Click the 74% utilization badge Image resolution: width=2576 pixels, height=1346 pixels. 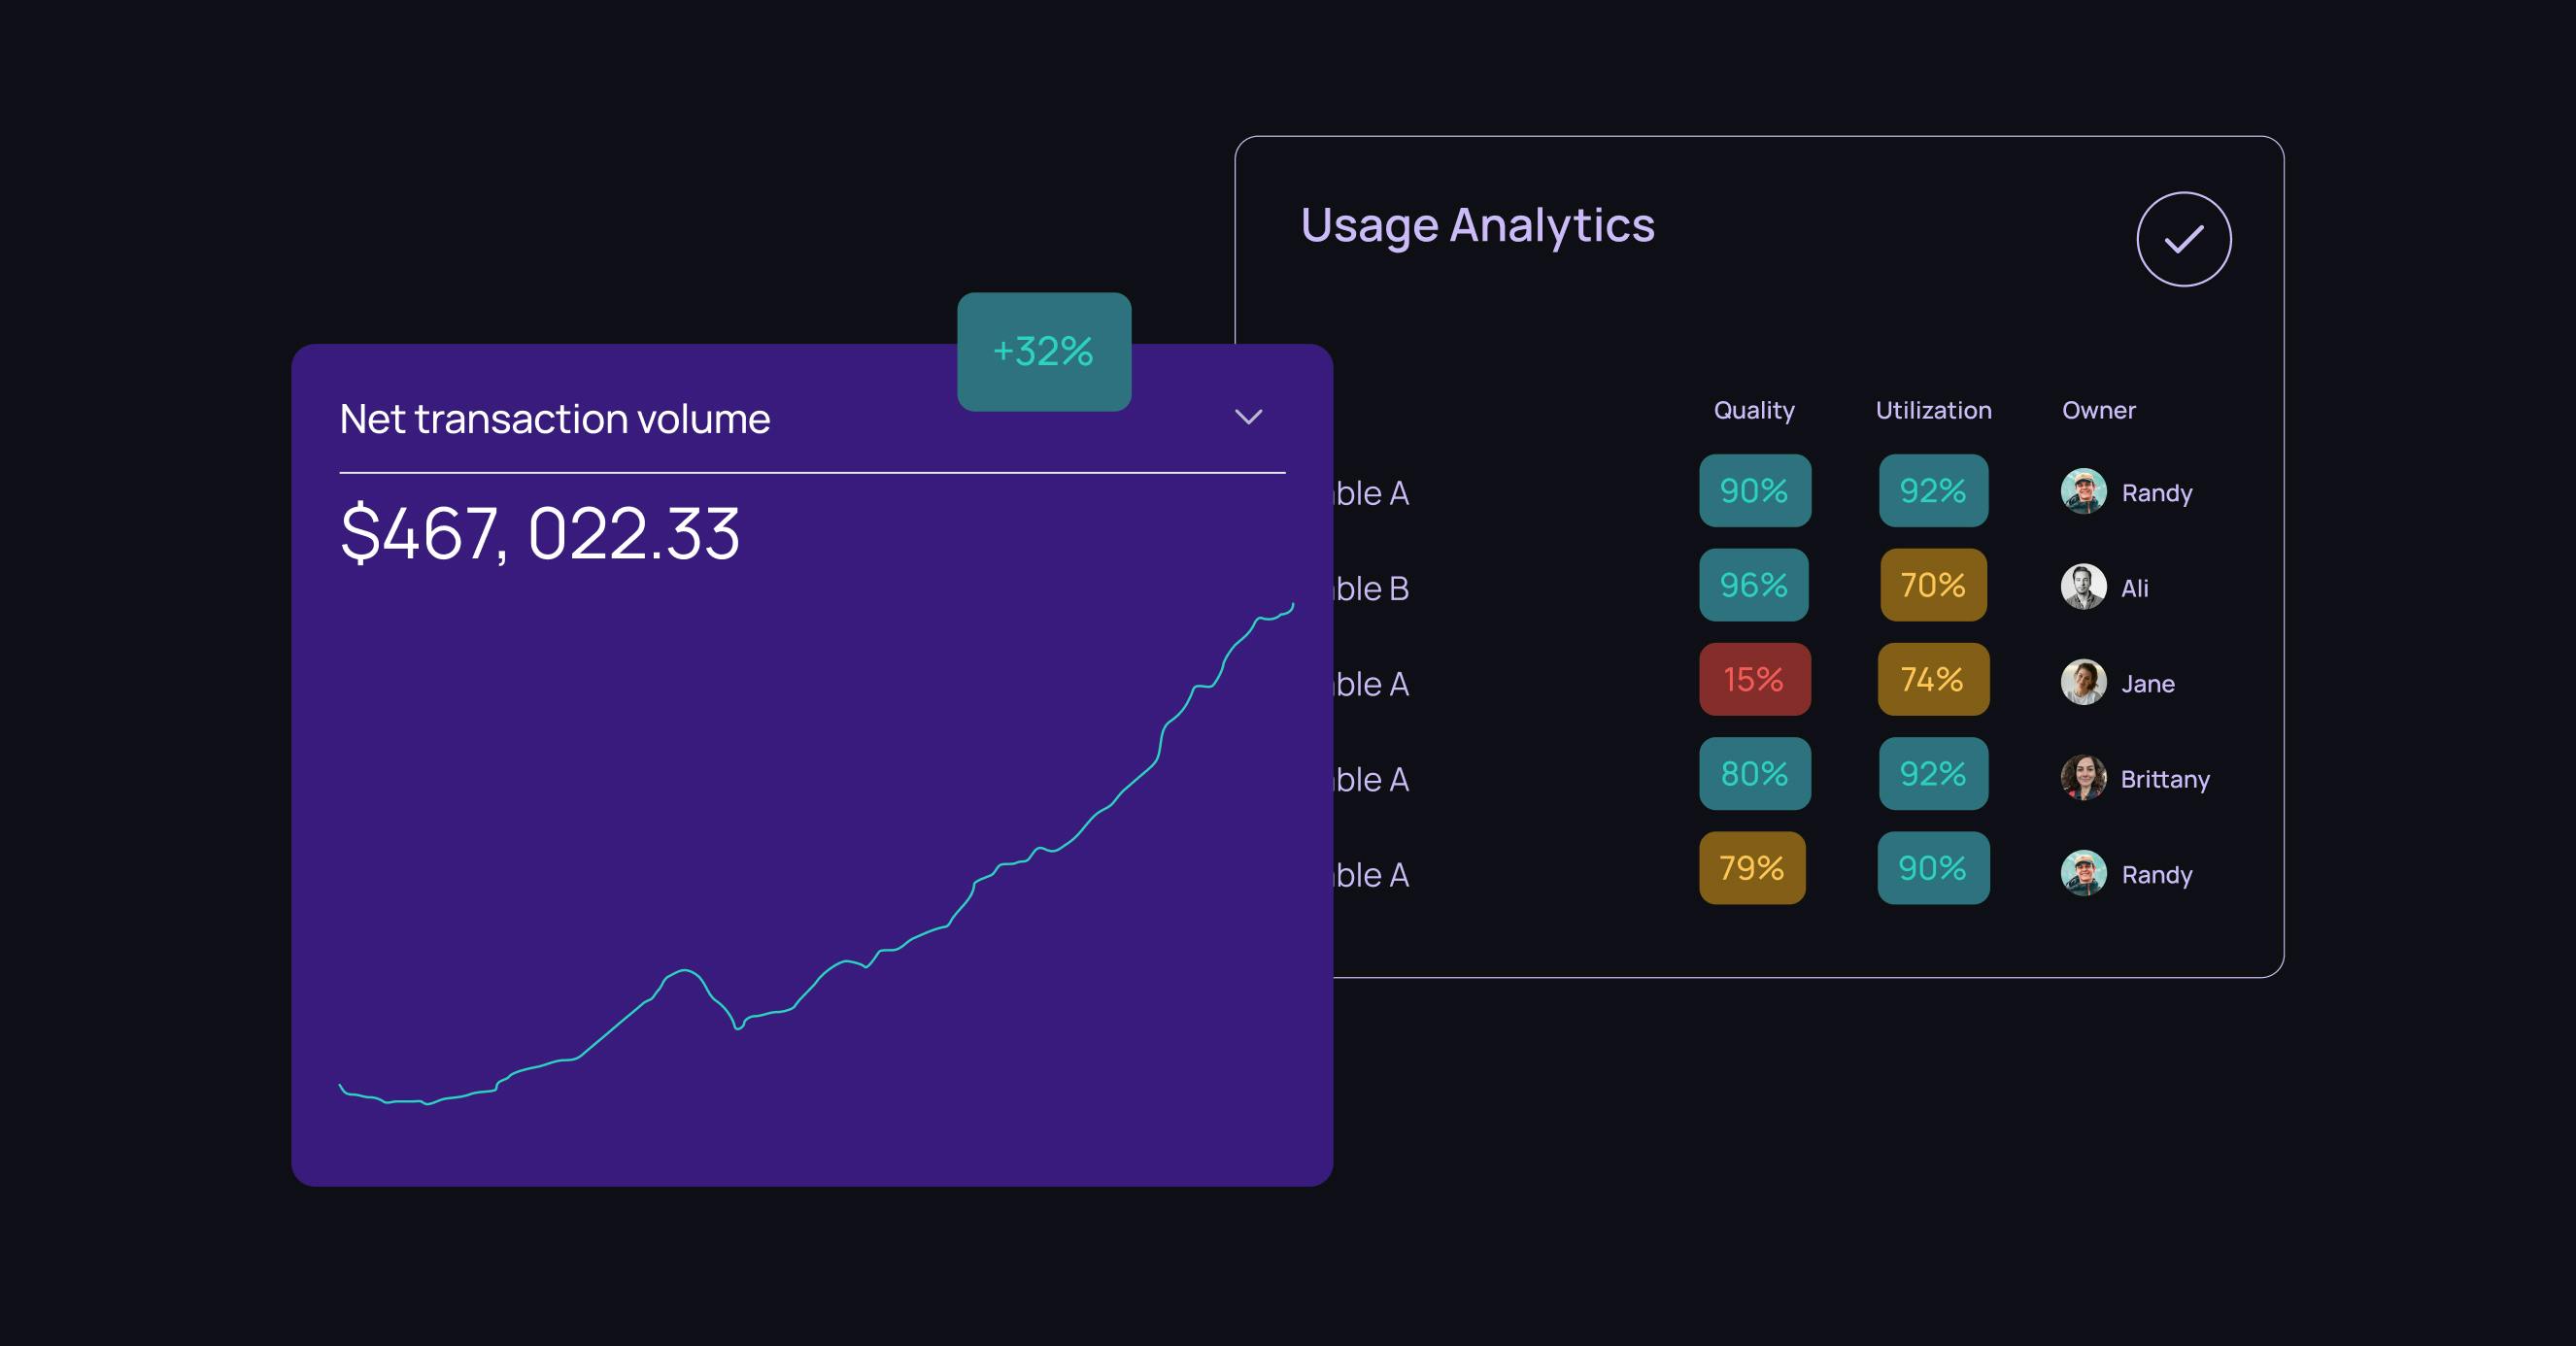1932,679
